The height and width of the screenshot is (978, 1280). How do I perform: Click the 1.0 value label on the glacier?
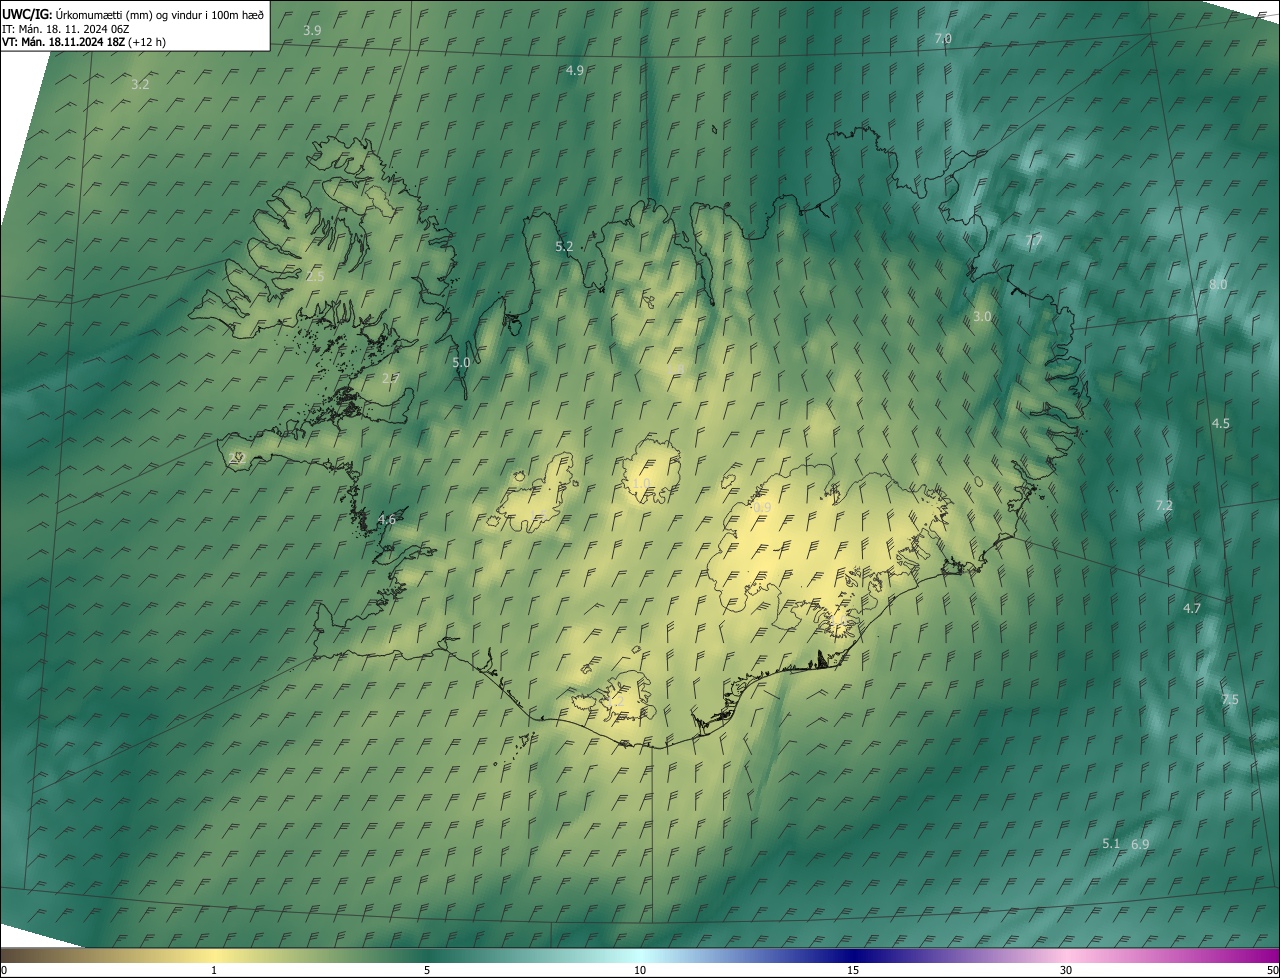pyautogui.click(x=641, y=483)
